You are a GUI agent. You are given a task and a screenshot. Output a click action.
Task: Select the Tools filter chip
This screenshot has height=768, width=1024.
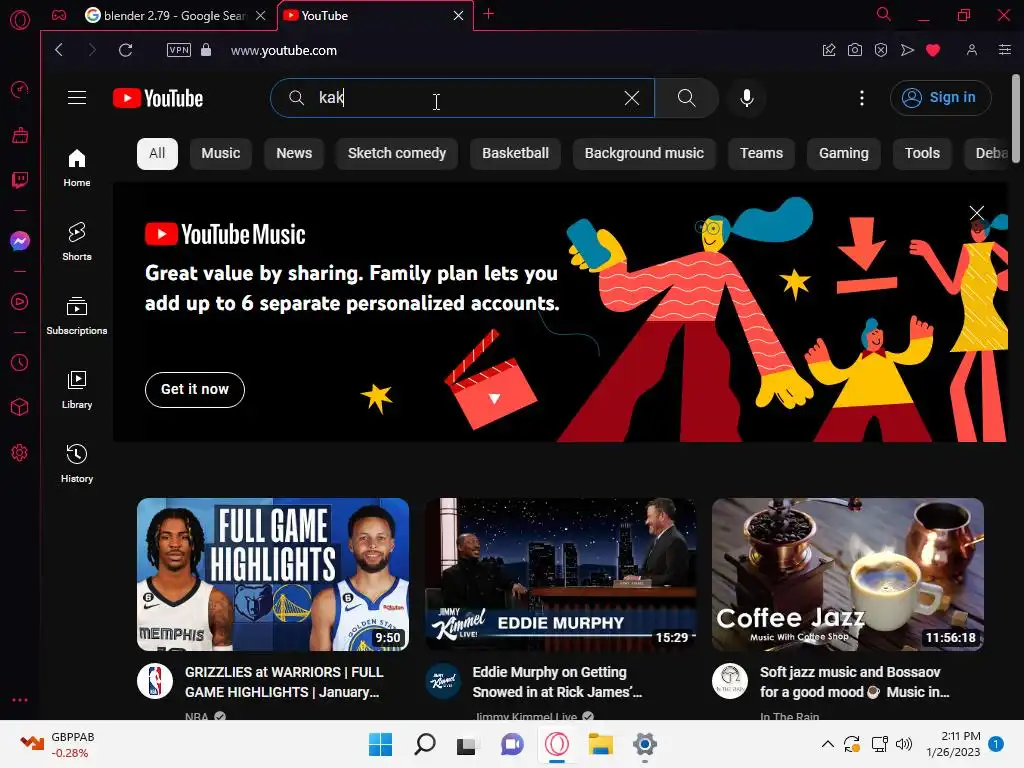[x=922, y=153]
